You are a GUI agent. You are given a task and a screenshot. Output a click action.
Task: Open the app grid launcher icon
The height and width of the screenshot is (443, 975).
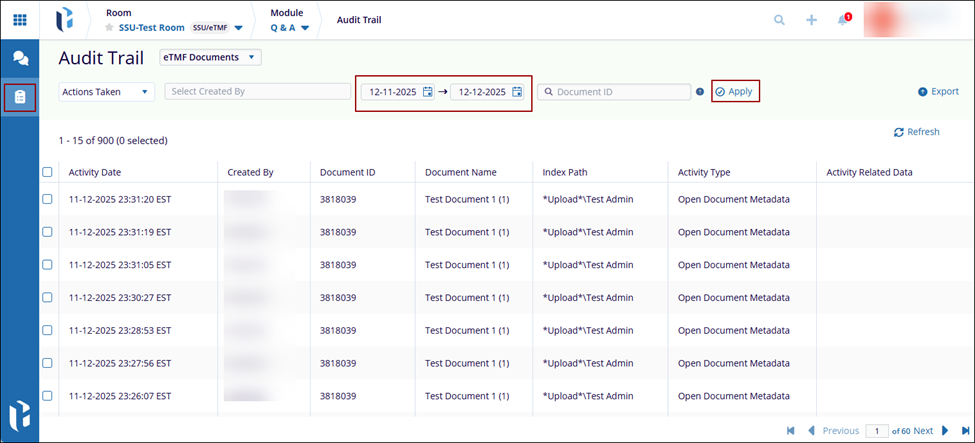click(x=20, y=19)
